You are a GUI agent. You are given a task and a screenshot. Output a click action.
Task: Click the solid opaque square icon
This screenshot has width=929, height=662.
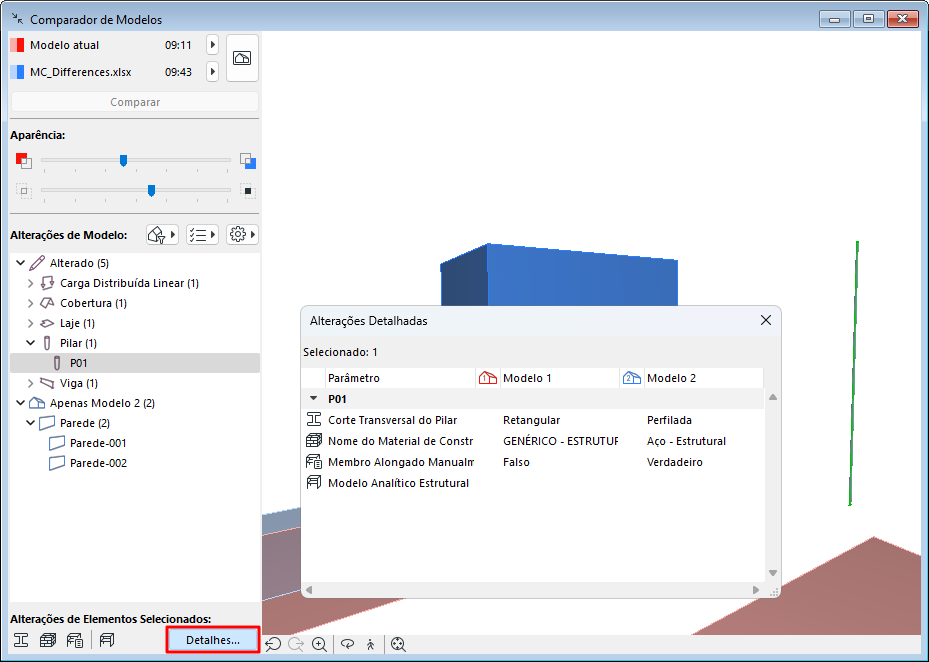(248, 191)
